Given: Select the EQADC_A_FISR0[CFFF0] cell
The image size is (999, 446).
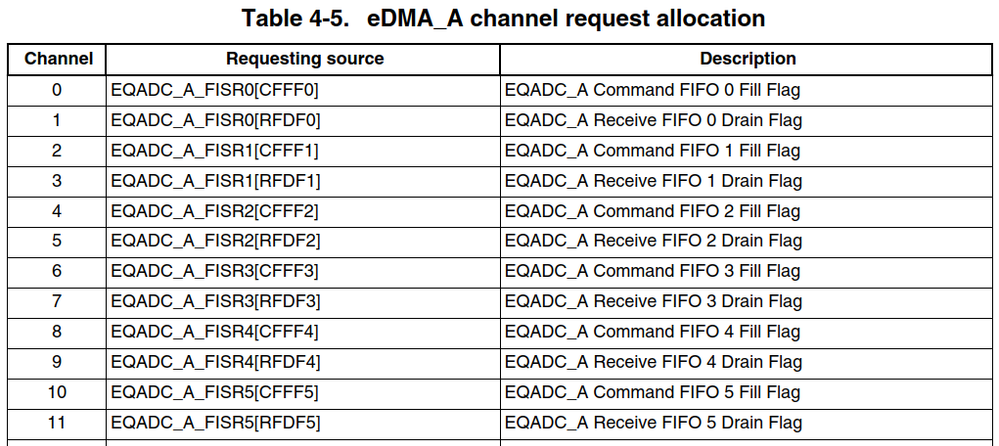Looking at the screenshot, I should [x=215, y=91].
